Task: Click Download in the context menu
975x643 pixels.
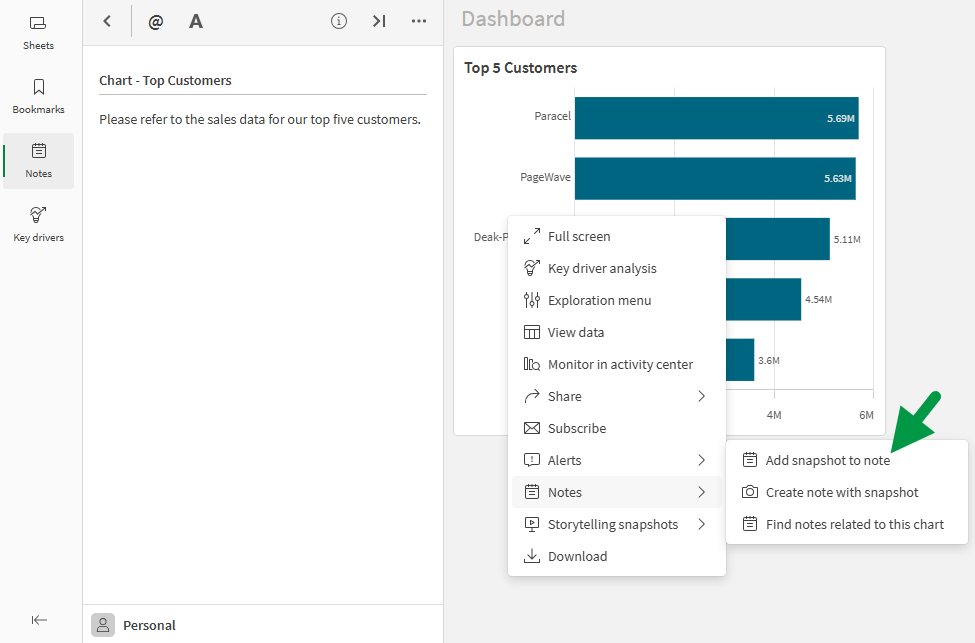Action: (x=577, y=556)
